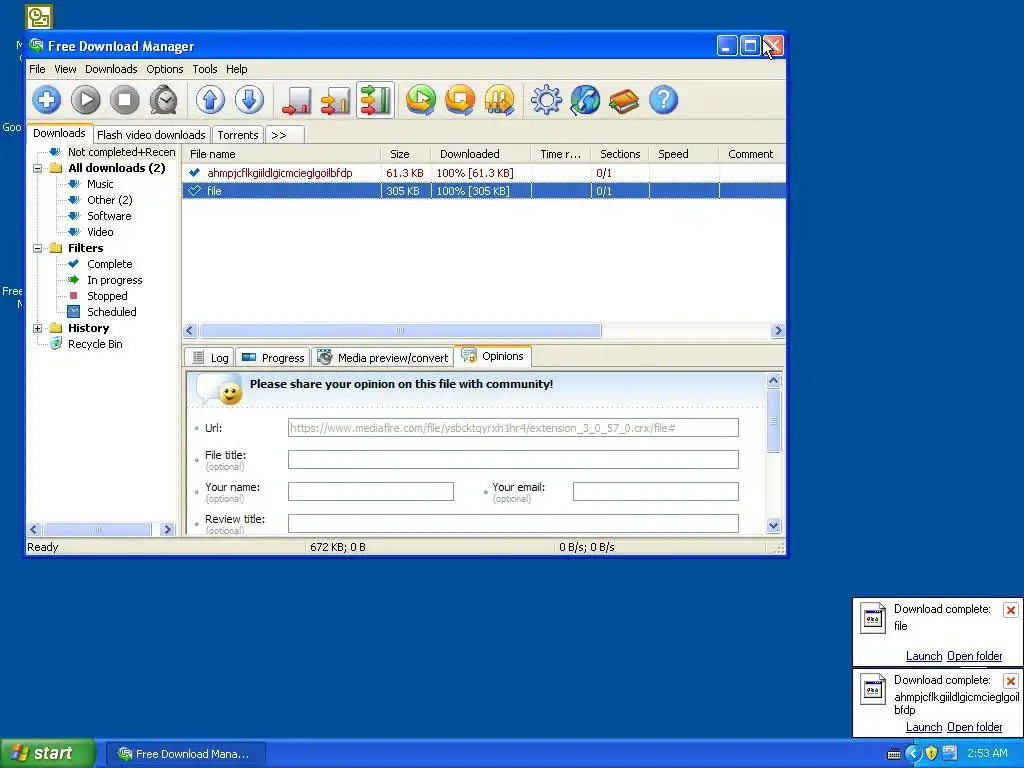Move download up with blue up arrow
The width and height of the screenshot is (1024, 768).
[x=210, y=100]
